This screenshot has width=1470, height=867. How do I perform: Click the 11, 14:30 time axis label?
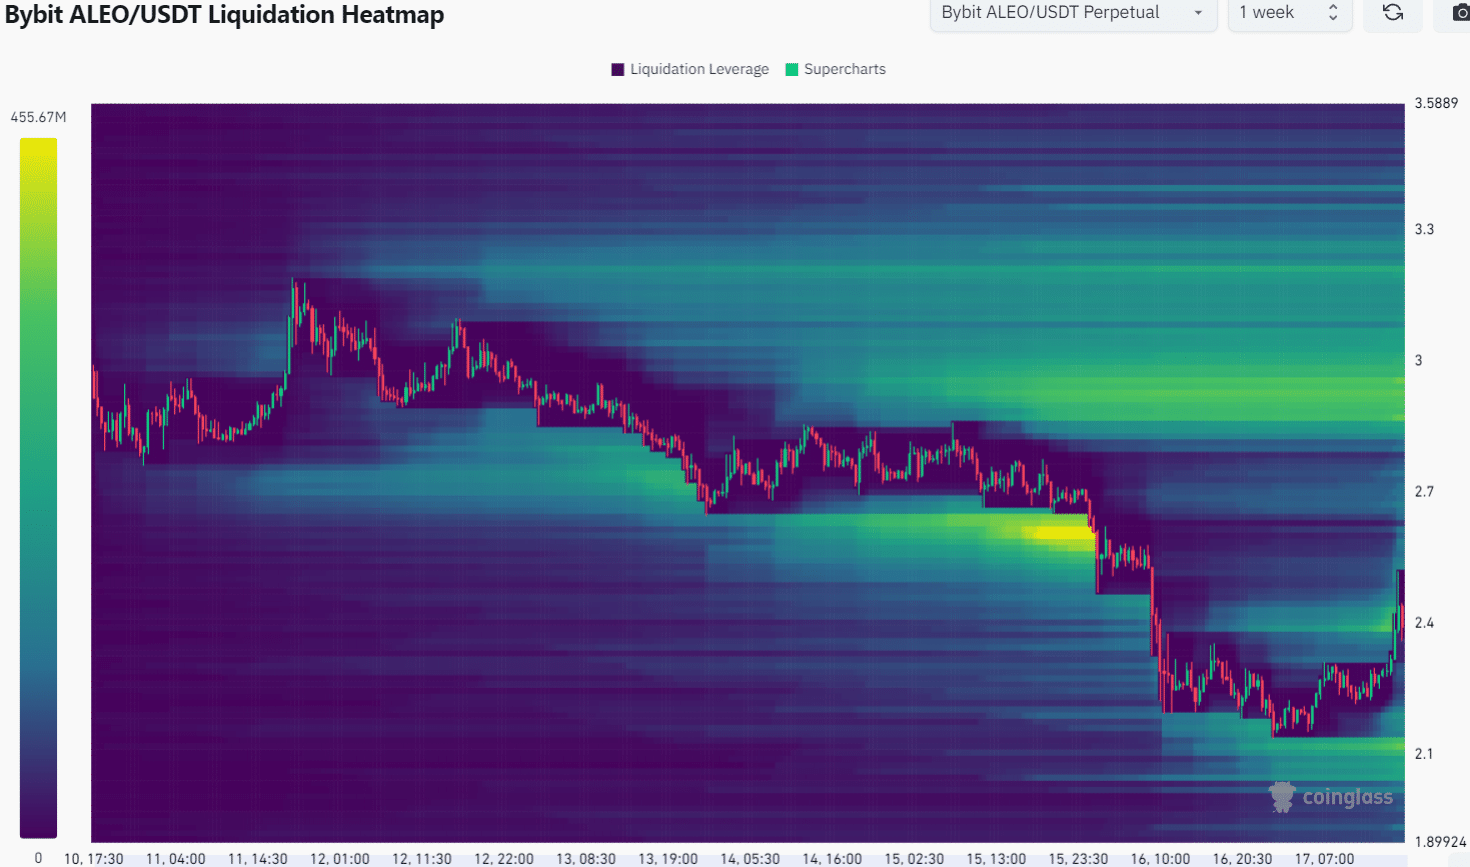[258, 859]
